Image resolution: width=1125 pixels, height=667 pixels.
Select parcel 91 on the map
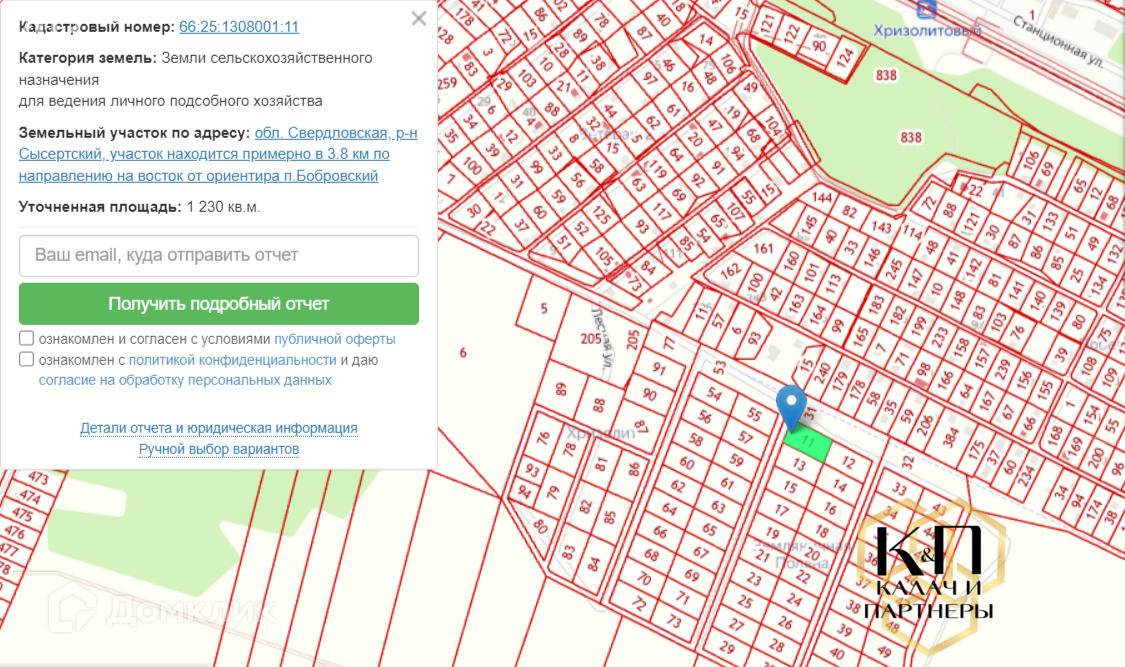(659, 369)
